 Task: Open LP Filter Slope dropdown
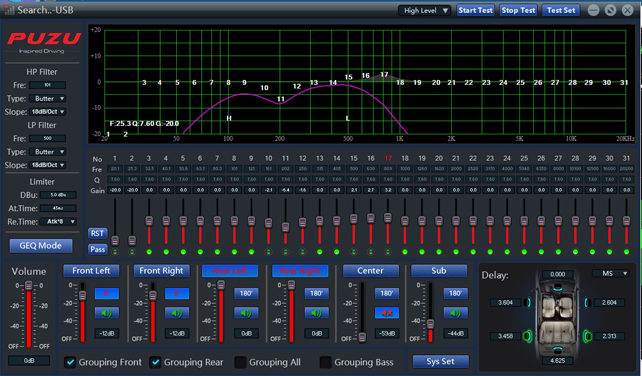point(48,165)
